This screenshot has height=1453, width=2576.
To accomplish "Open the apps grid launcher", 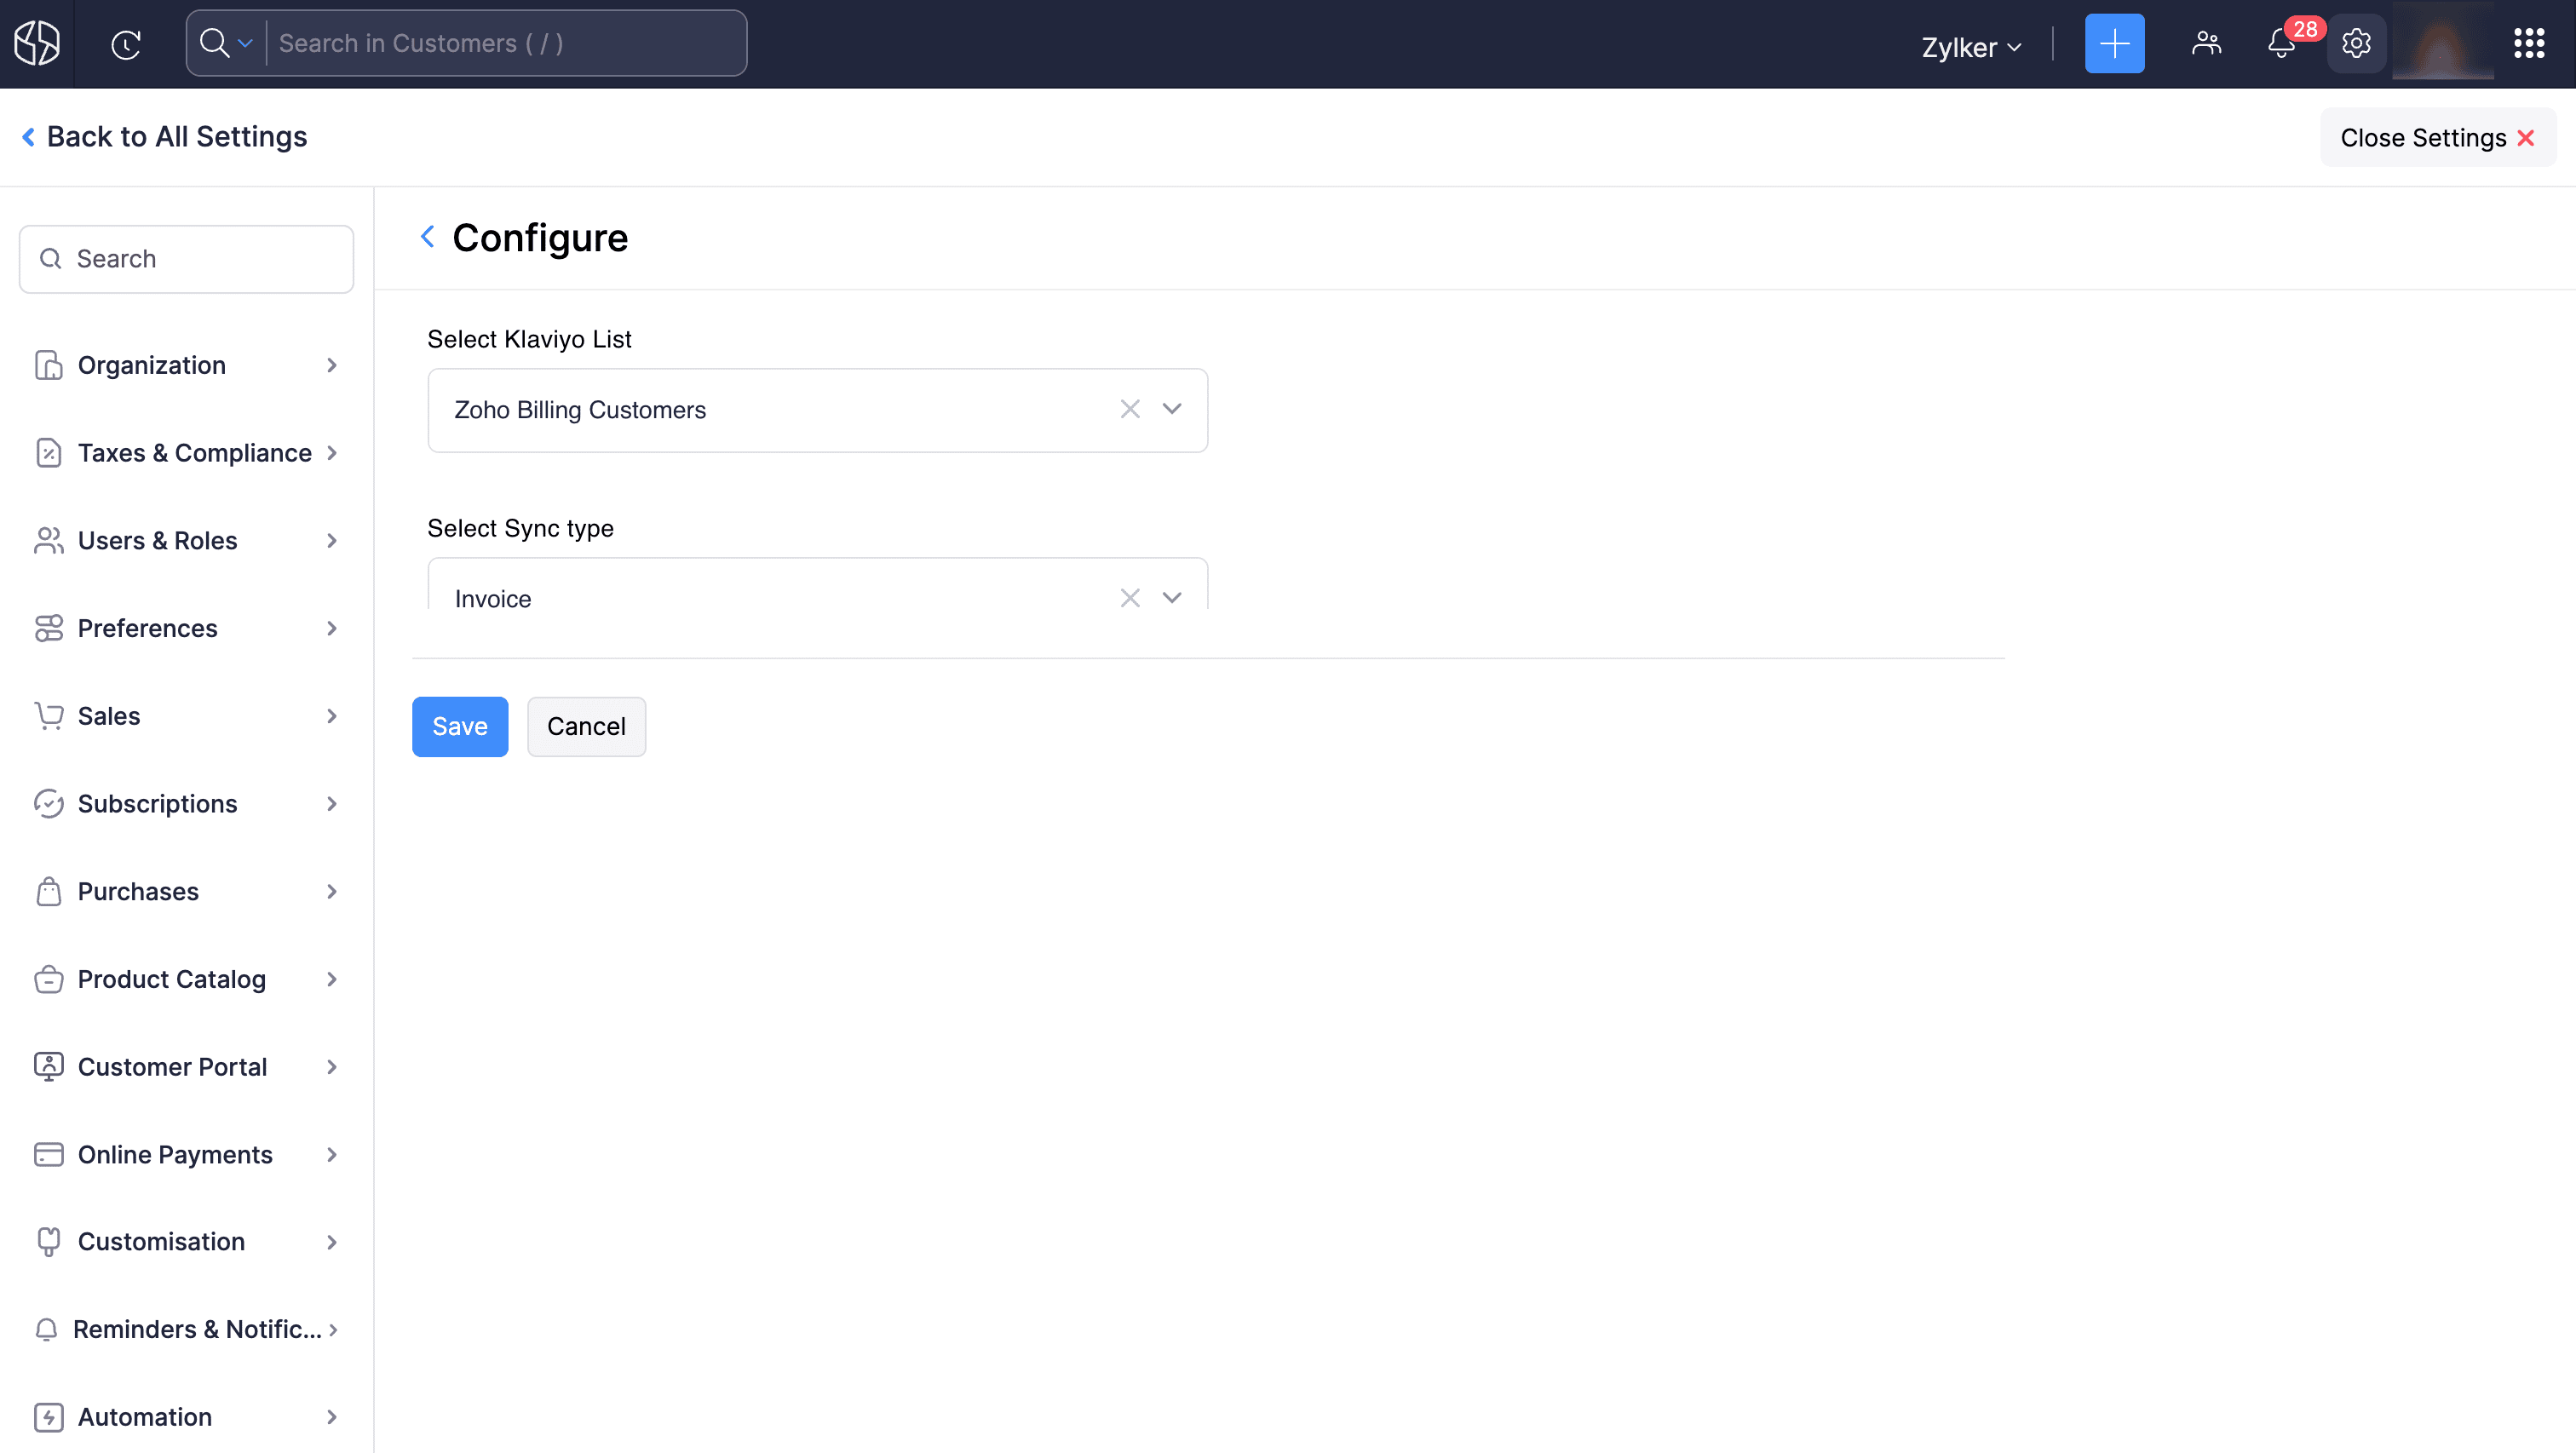I will click(2529, 44).
